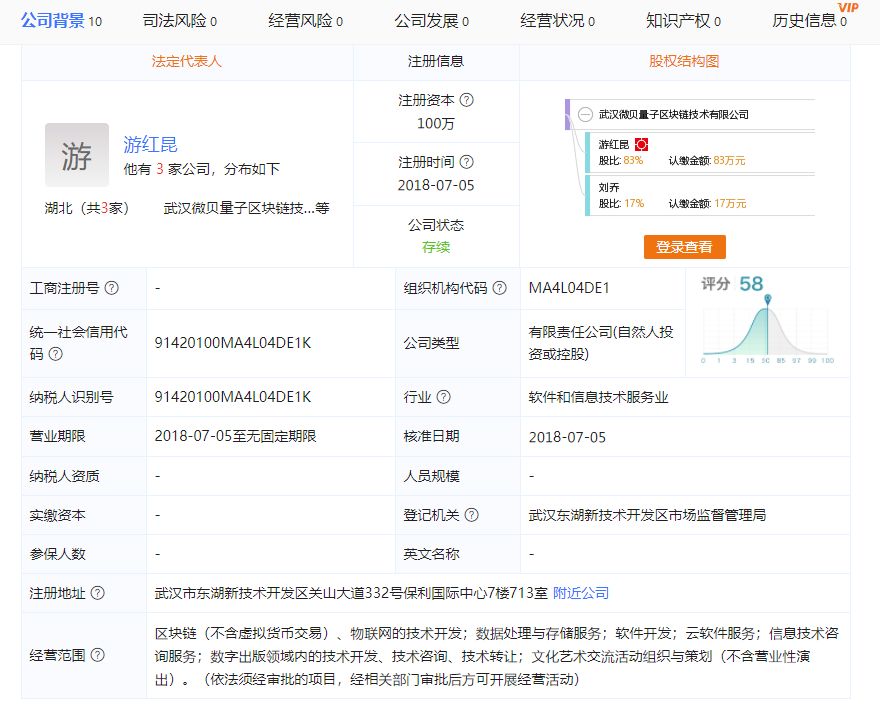The image size is (880, 724).
Task: Click help icon beside 统一社会信用代码
Action: pyautogui.click(x=56, y=354)
